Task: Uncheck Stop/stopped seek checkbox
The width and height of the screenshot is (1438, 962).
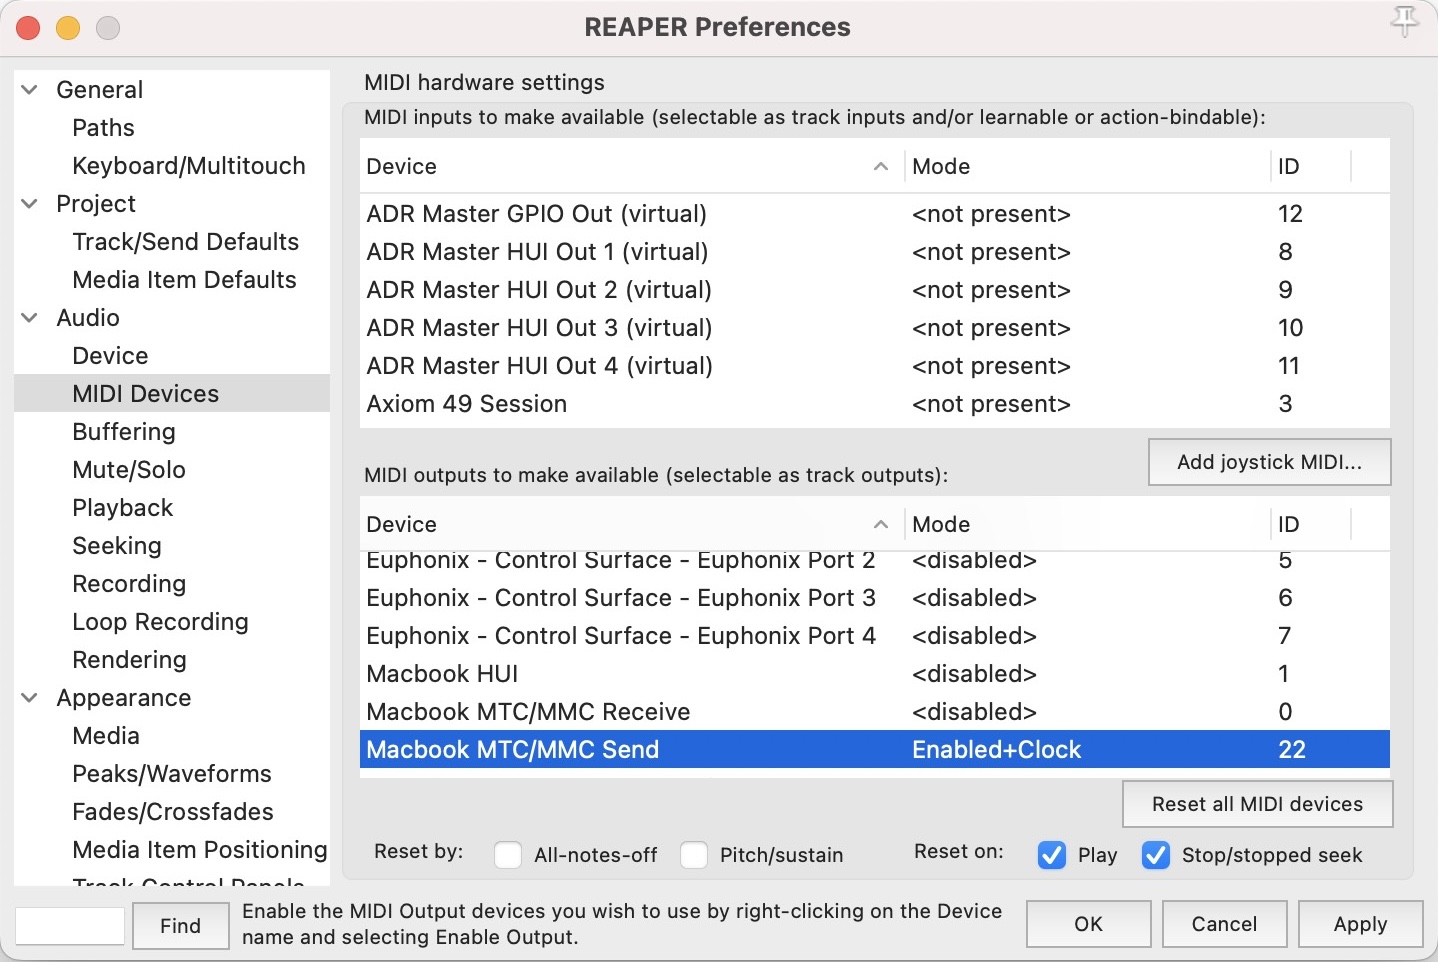Action: pyautogui.click(x=1156, y=855)
